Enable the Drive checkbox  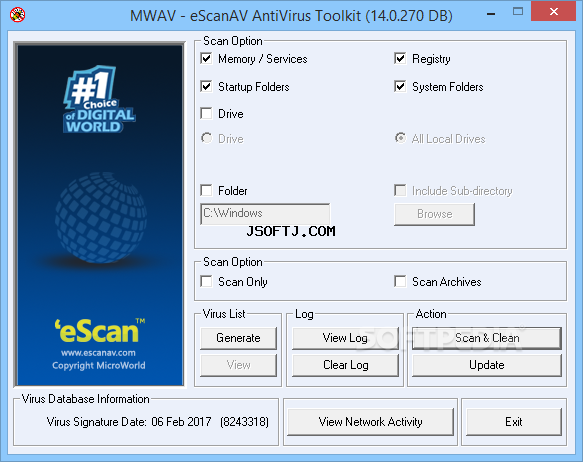(206, 113)
